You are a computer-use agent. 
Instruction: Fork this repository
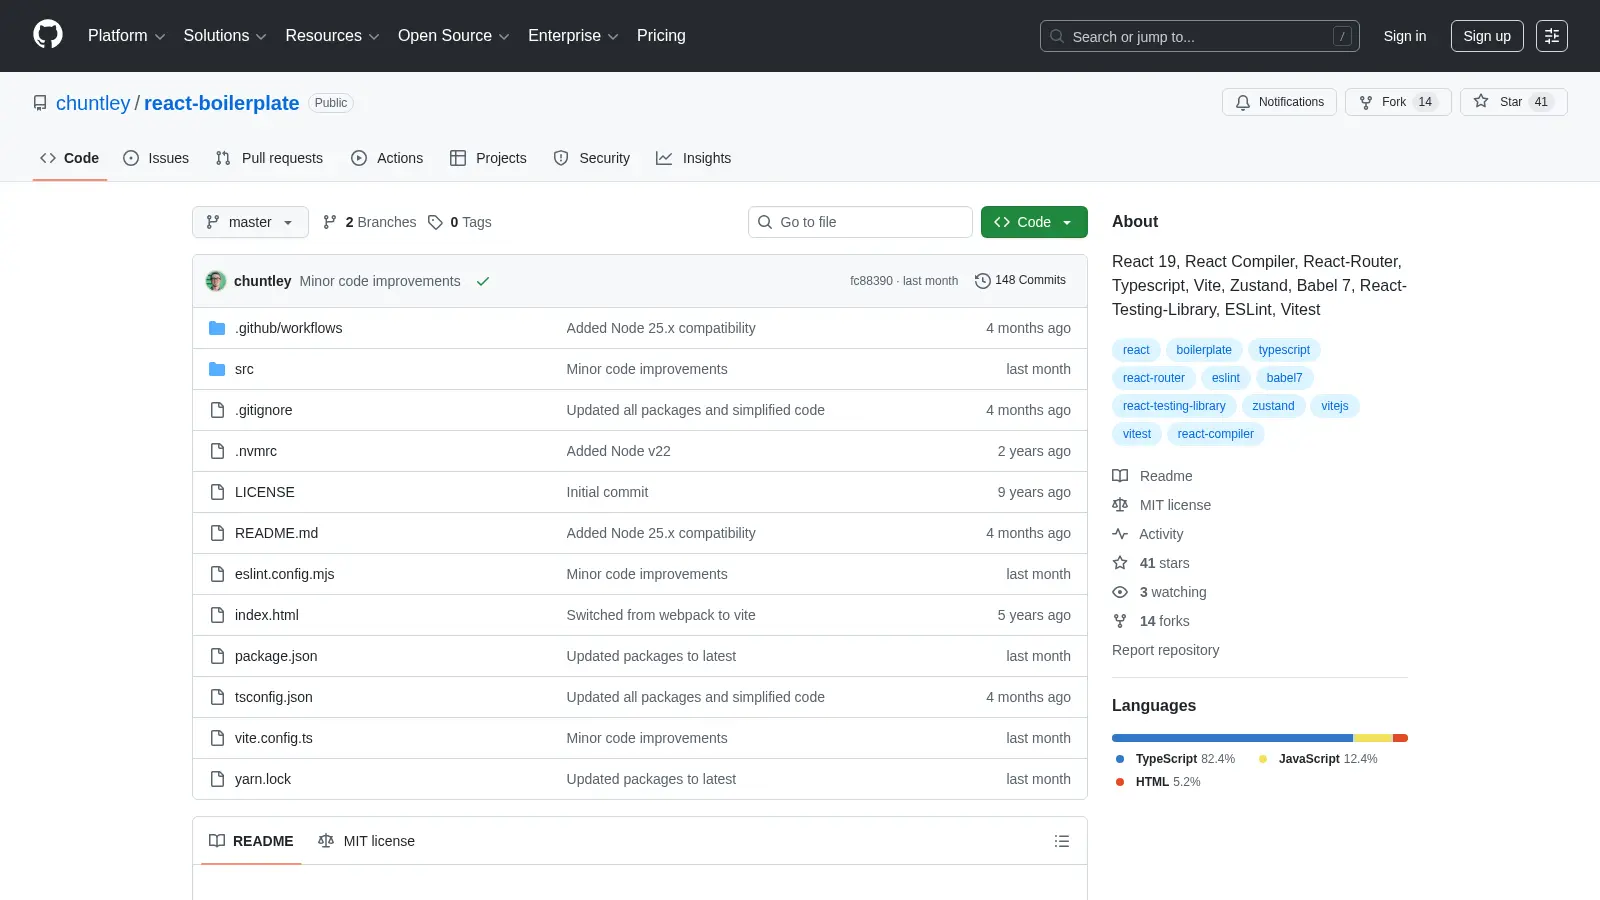pos(1398,102)
